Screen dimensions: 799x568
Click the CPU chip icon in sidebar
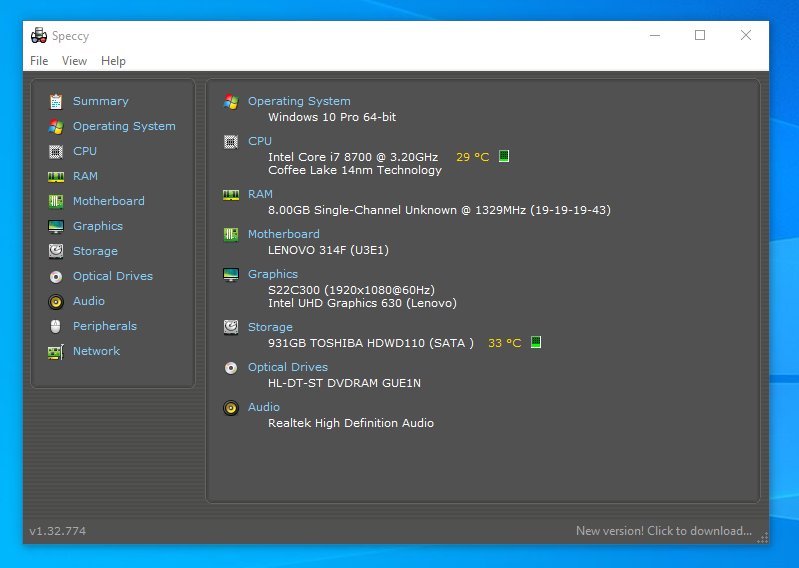56,151
